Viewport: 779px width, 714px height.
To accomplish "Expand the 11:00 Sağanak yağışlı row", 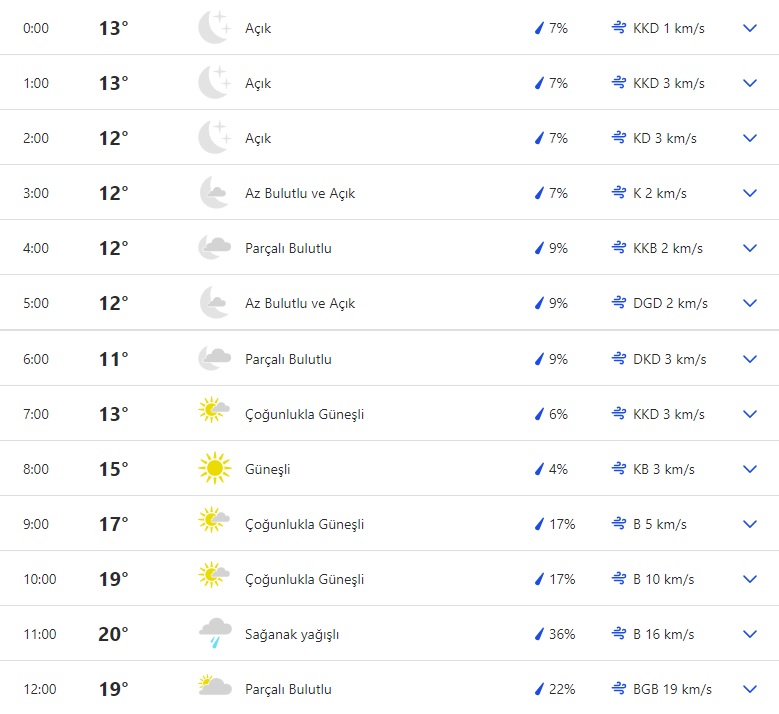I will click(x=750, y=634).
